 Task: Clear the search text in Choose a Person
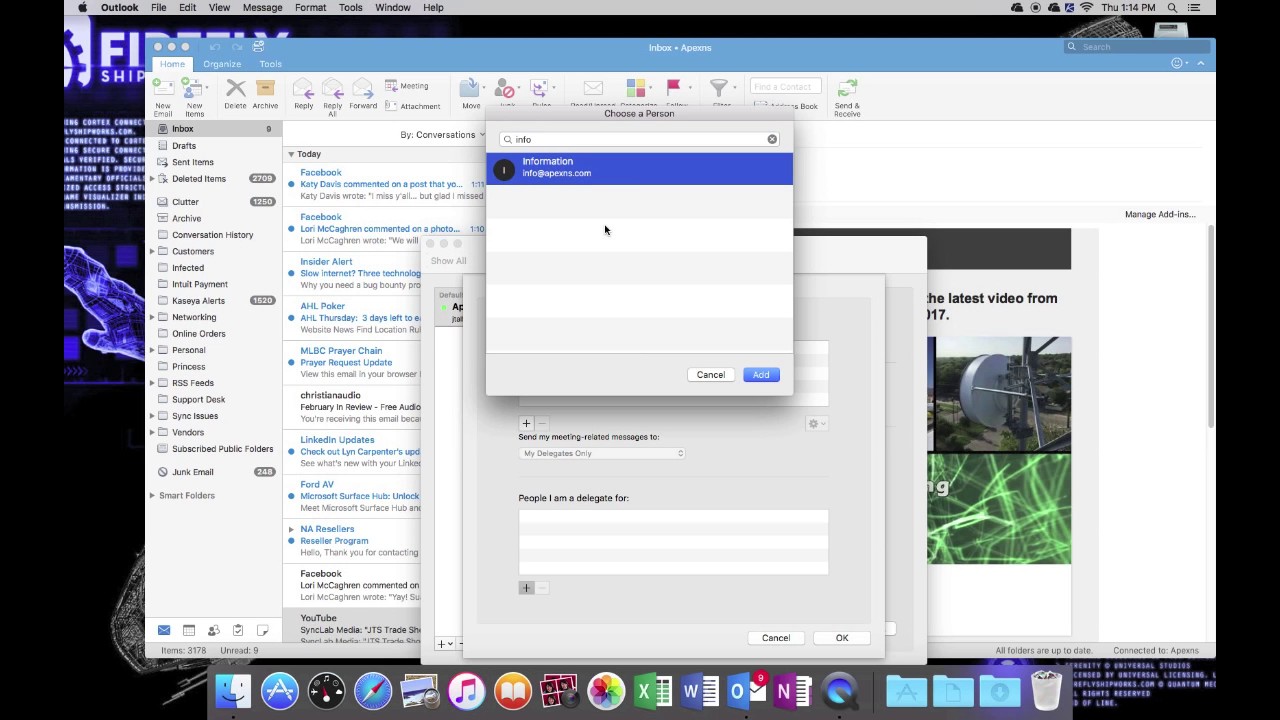772,139
